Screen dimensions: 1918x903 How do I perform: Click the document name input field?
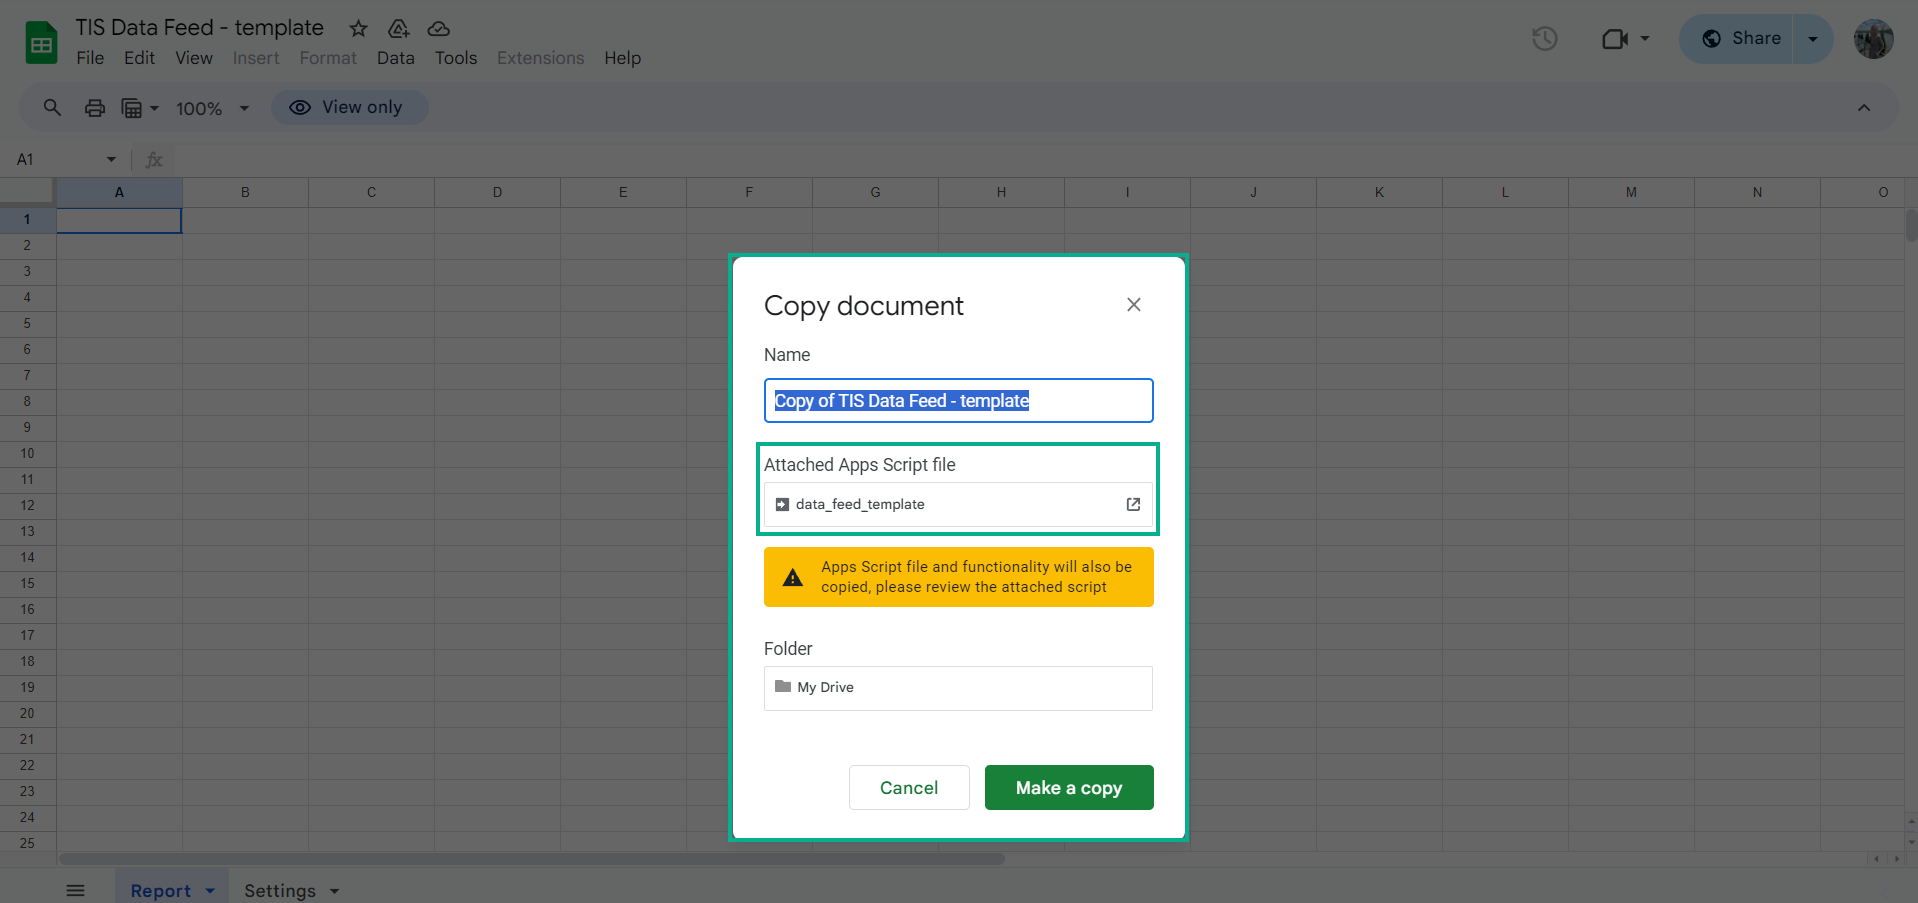tap(957, 401)
